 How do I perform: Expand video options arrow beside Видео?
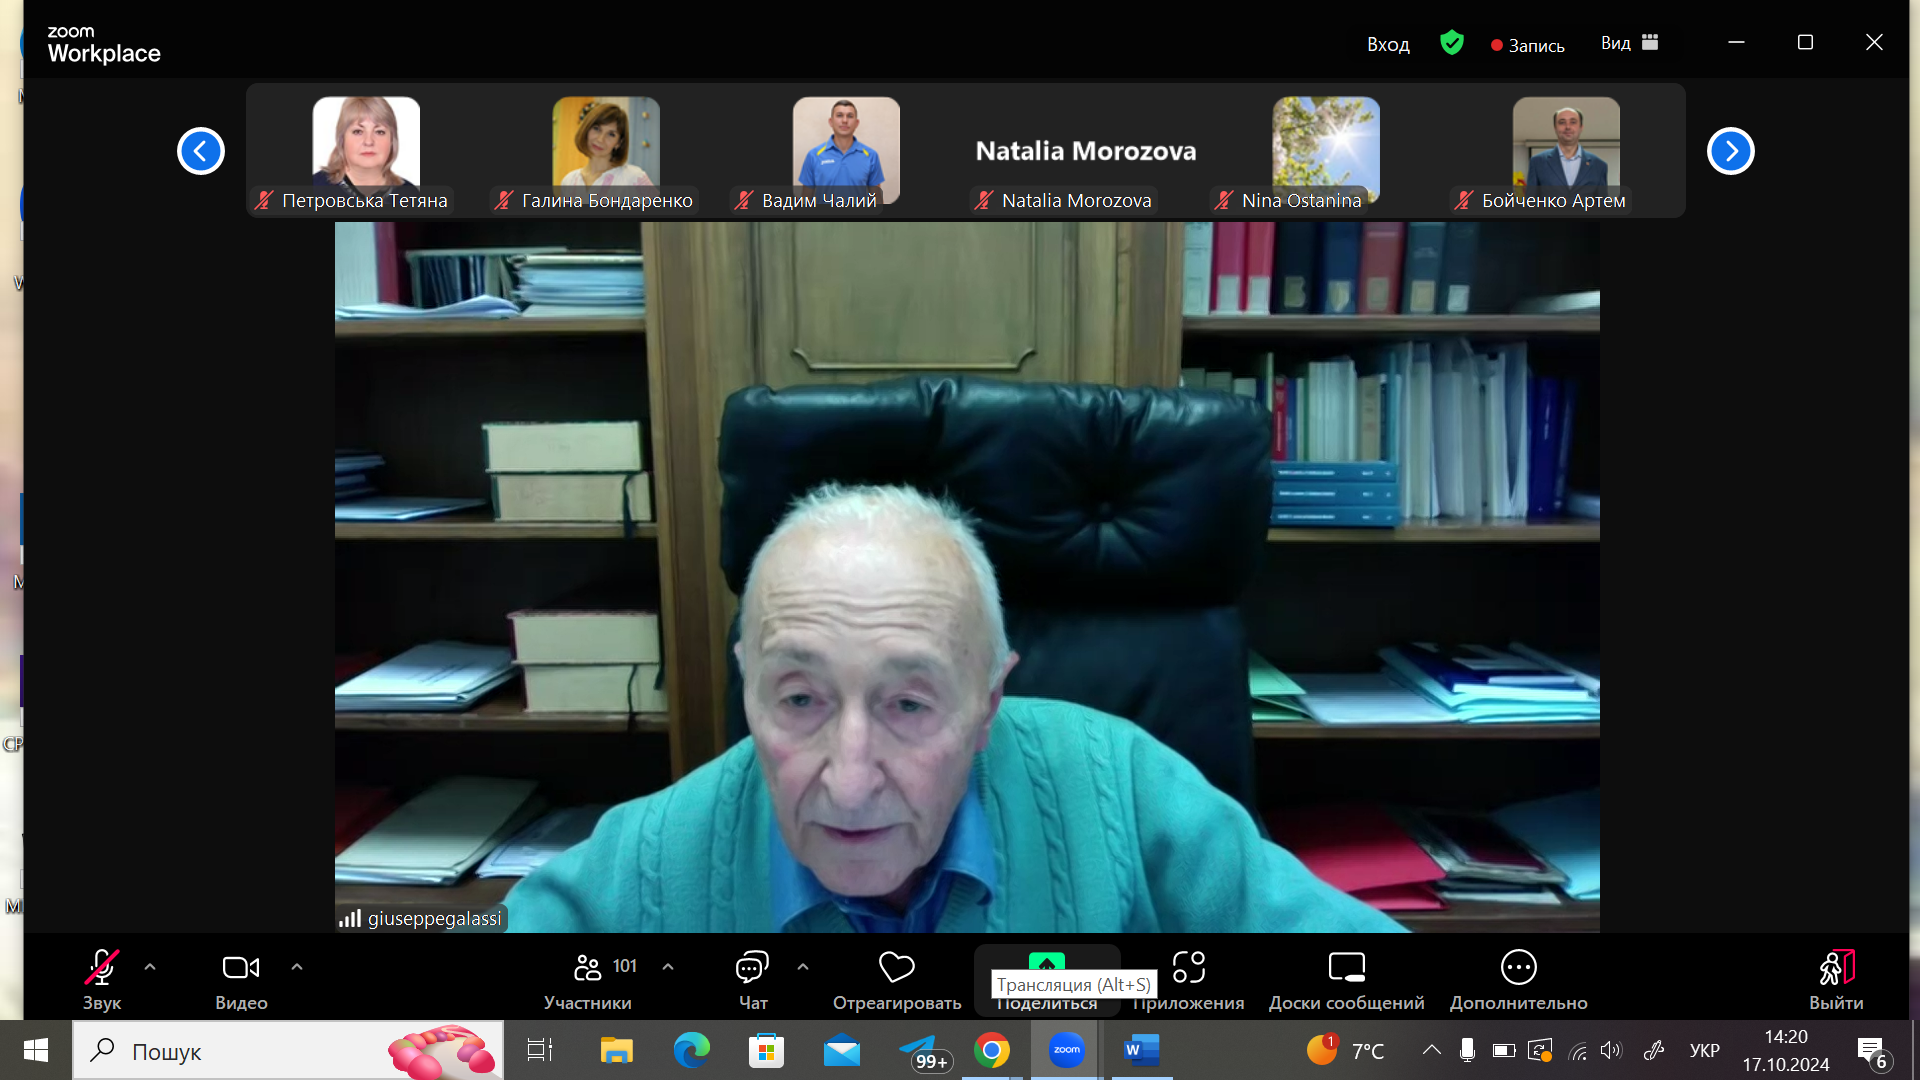297,967
